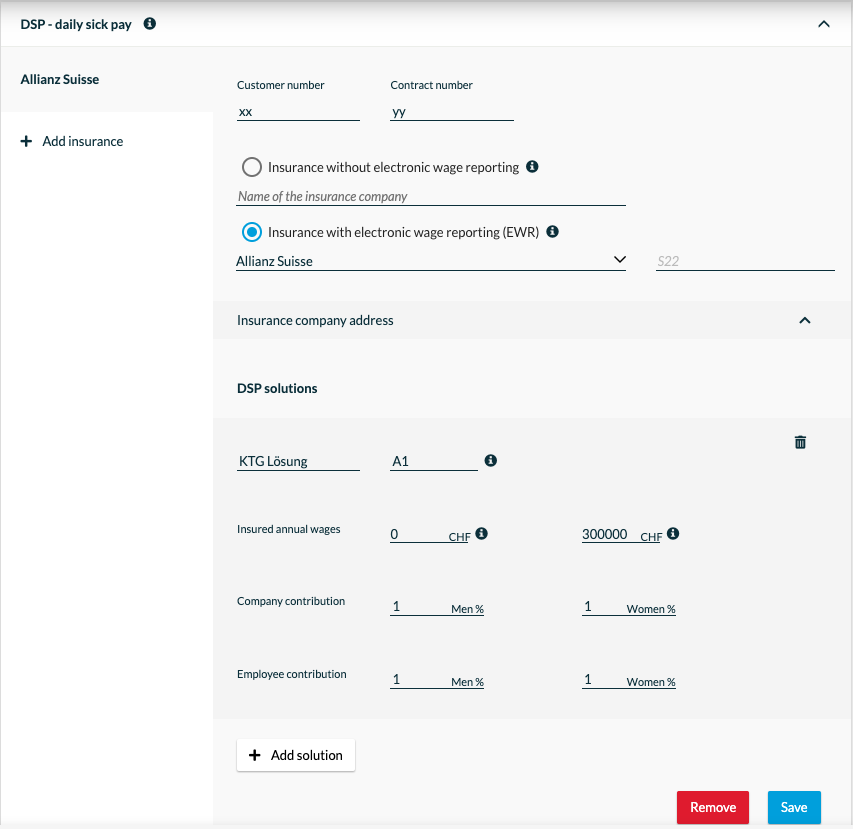The image size is (853, 829).
Task: Save the DSP insurance settings
Action: pos(794,807)
